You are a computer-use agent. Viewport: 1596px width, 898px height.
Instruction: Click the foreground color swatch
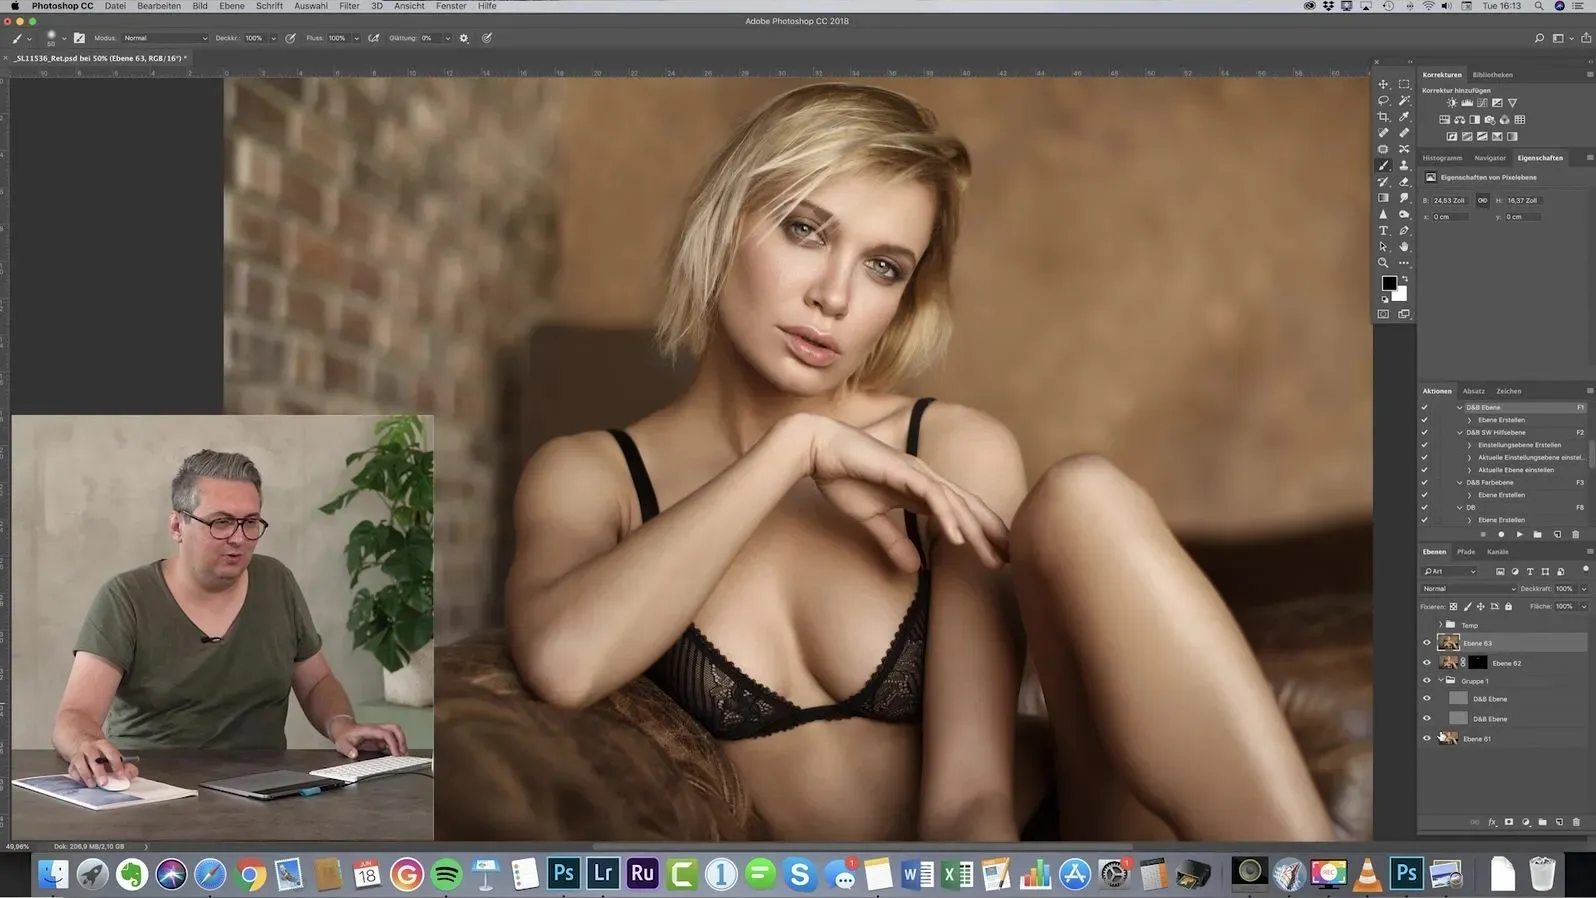[1389, 283]
